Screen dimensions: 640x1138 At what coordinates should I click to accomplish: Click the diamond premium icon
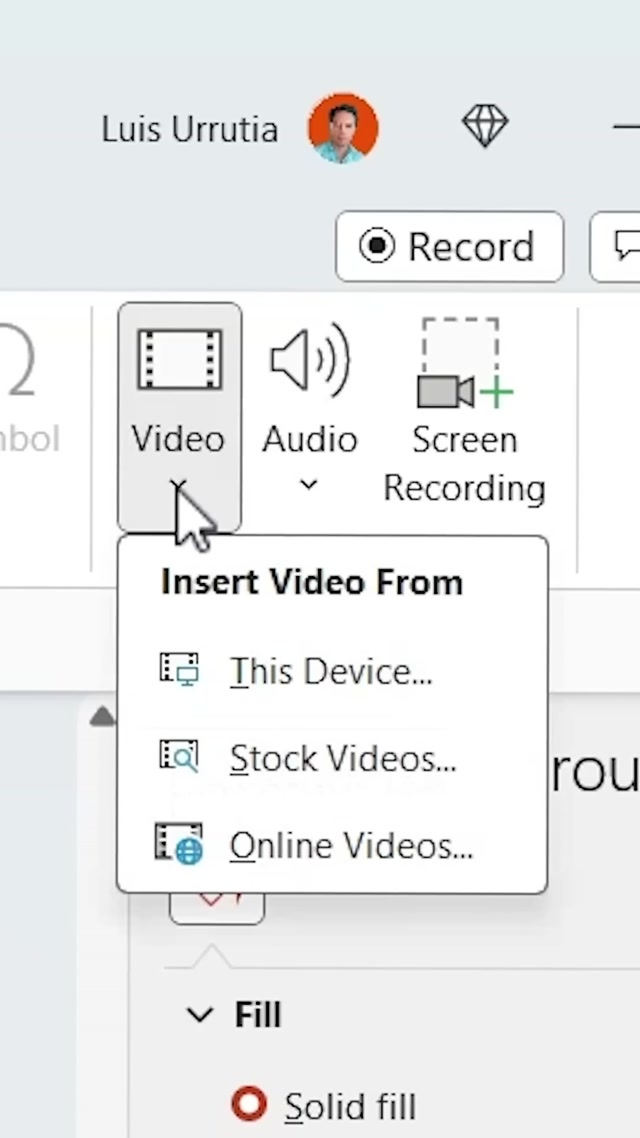tap(485, 127)
